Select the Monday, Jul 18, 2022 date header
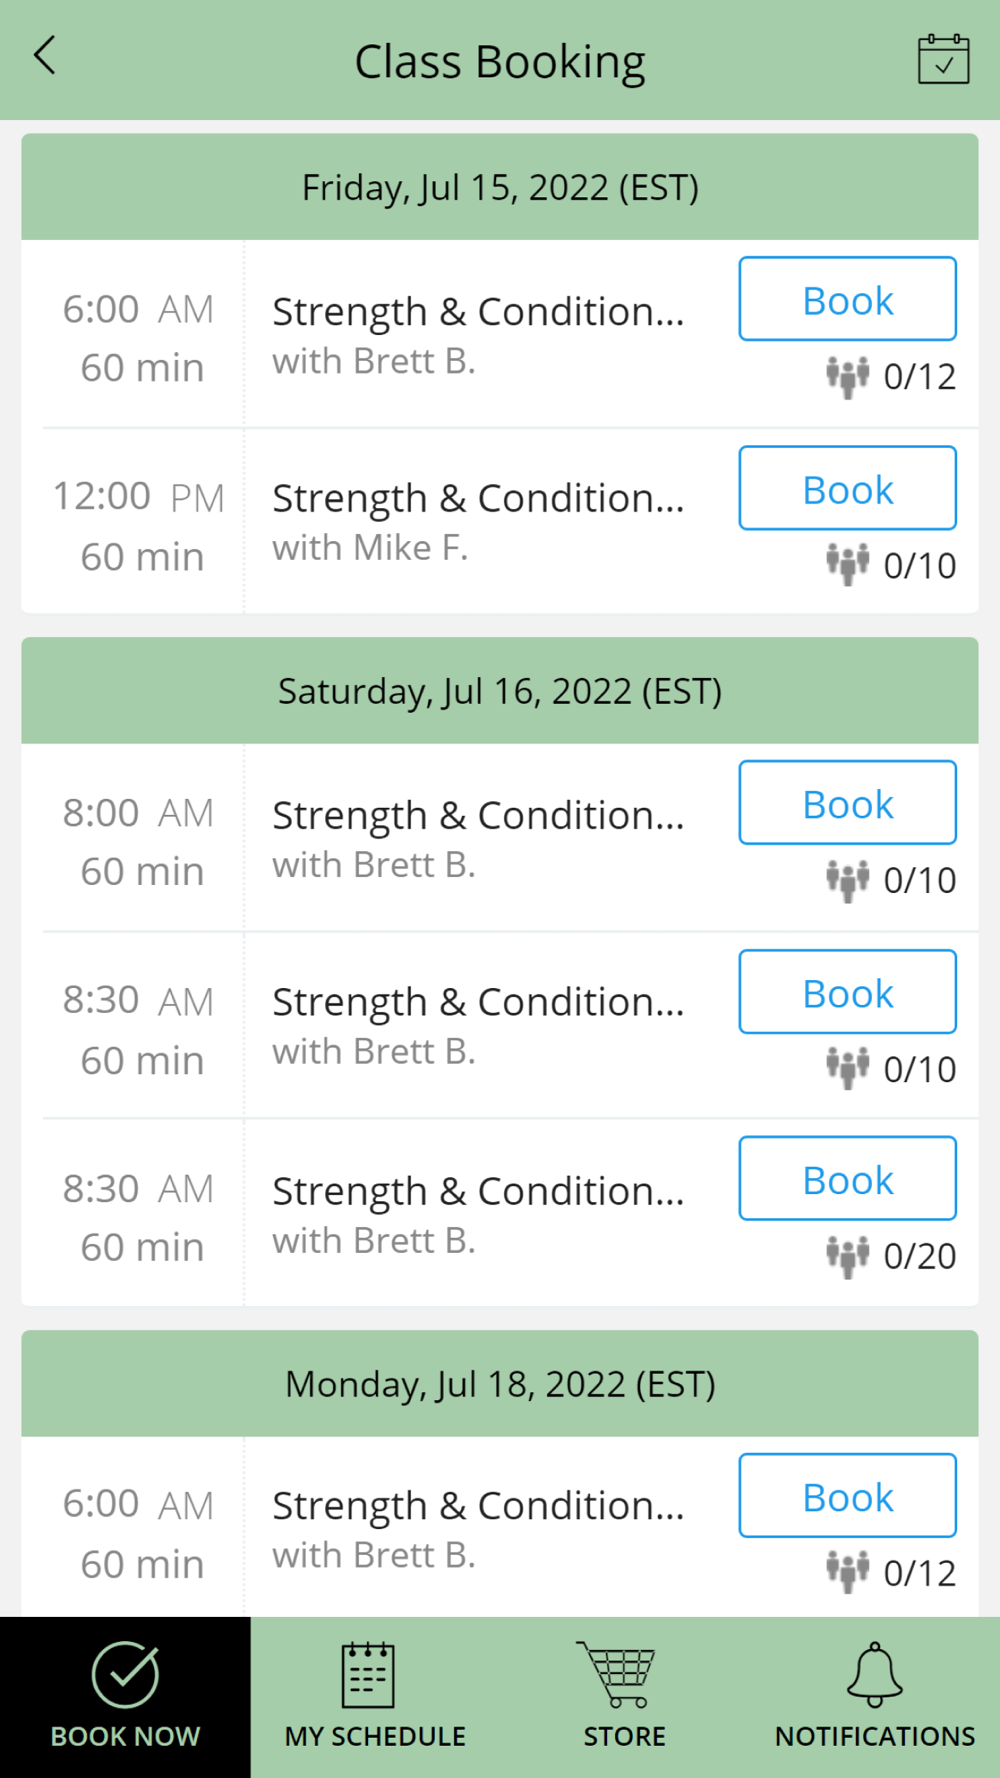This screenshot has width=1000, height=1778. point(500,1384)
